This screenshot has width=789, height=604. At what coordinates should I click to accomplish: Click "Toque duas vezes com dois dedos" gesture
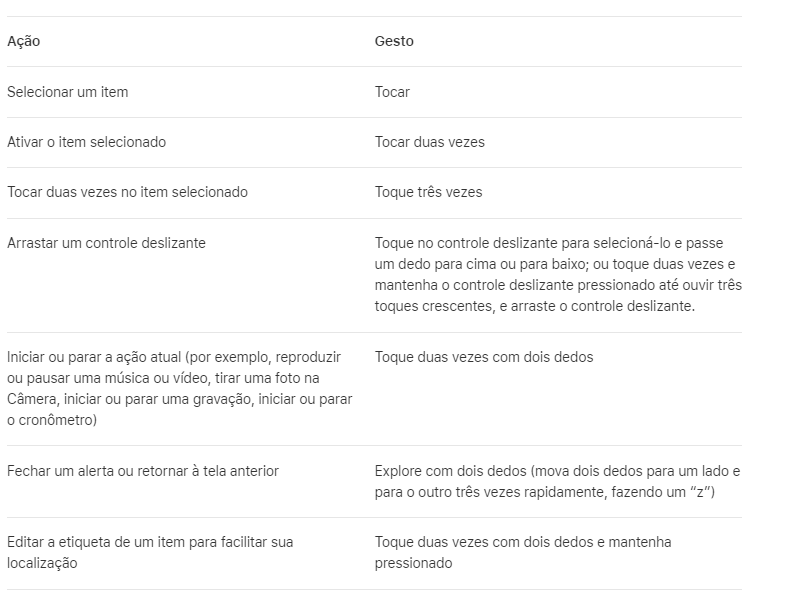click(x=483, y=357)
